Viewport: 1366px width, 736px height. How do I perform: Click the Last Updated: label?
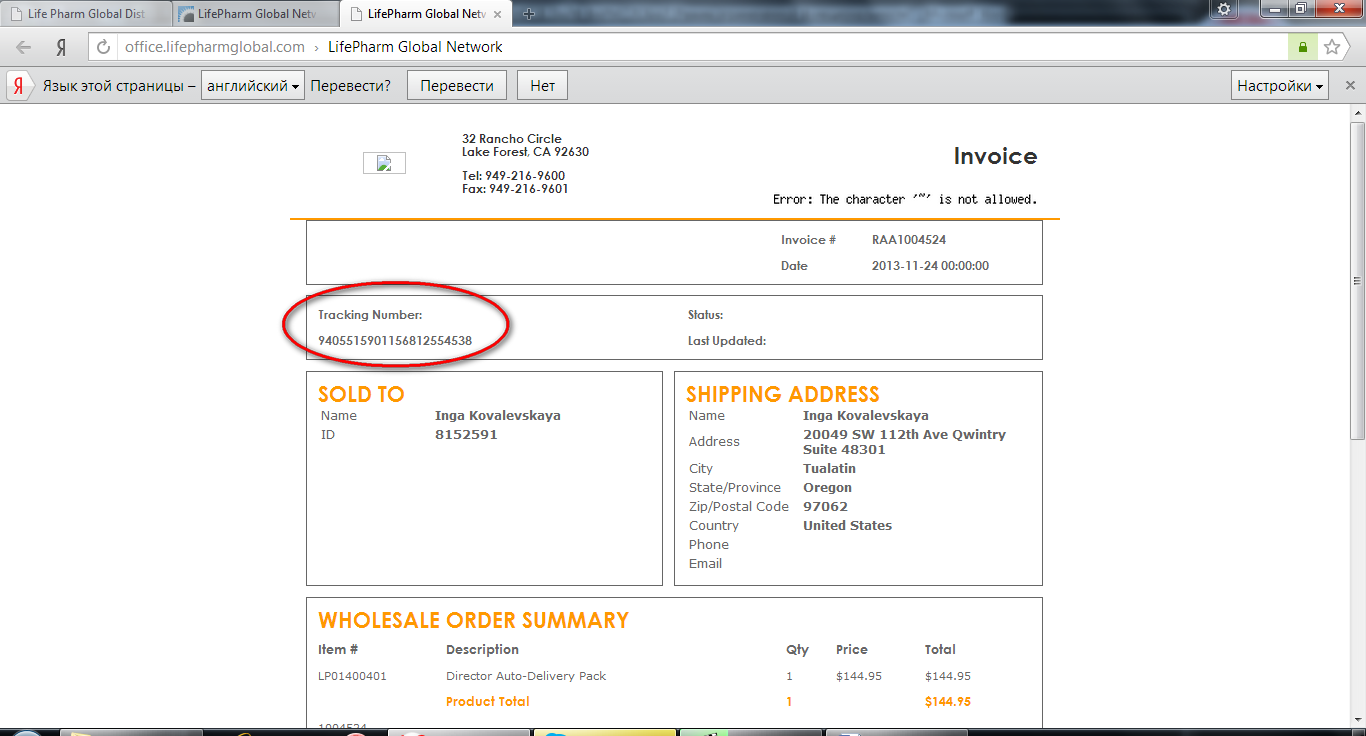click(x=727, y=341)
